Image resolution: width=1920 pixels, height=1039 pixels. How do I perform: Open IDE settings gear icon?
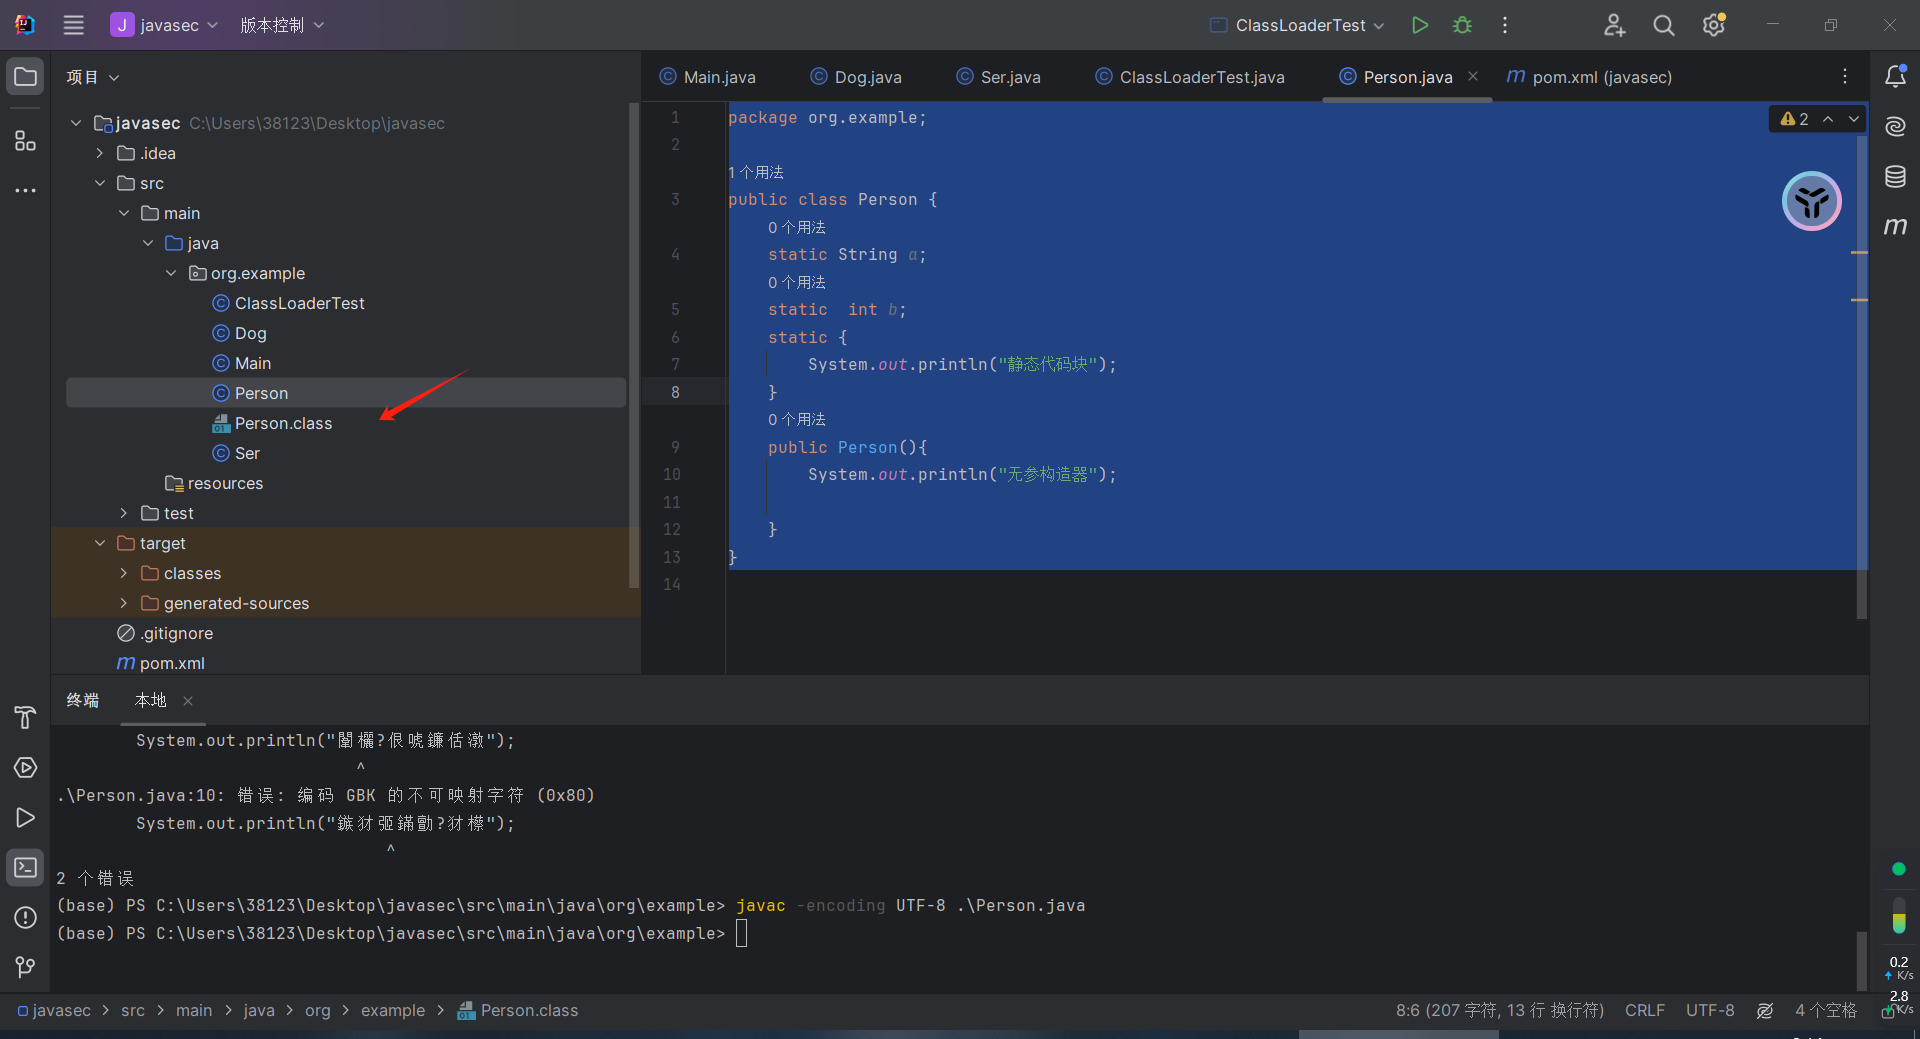(1713, 25)
